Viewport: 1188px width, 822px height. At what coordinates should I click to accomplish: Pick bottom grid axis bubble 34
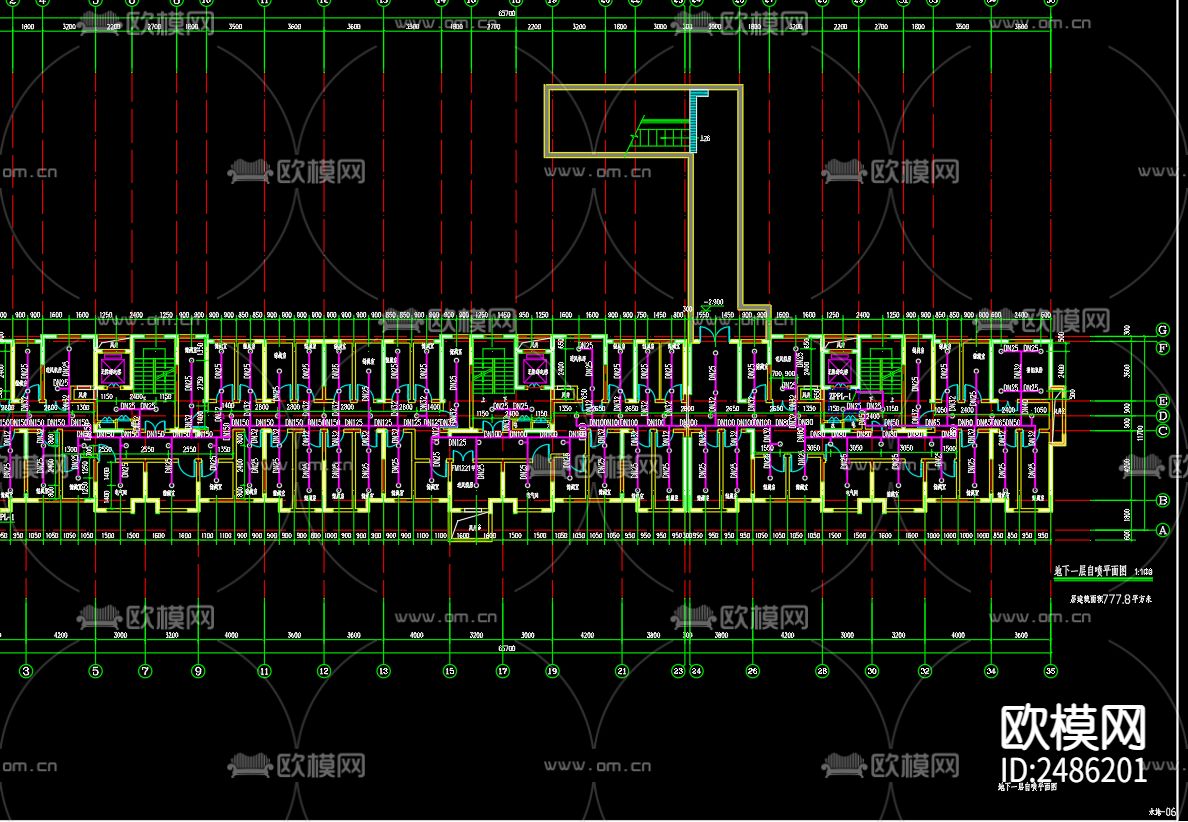tap(991, 671)
